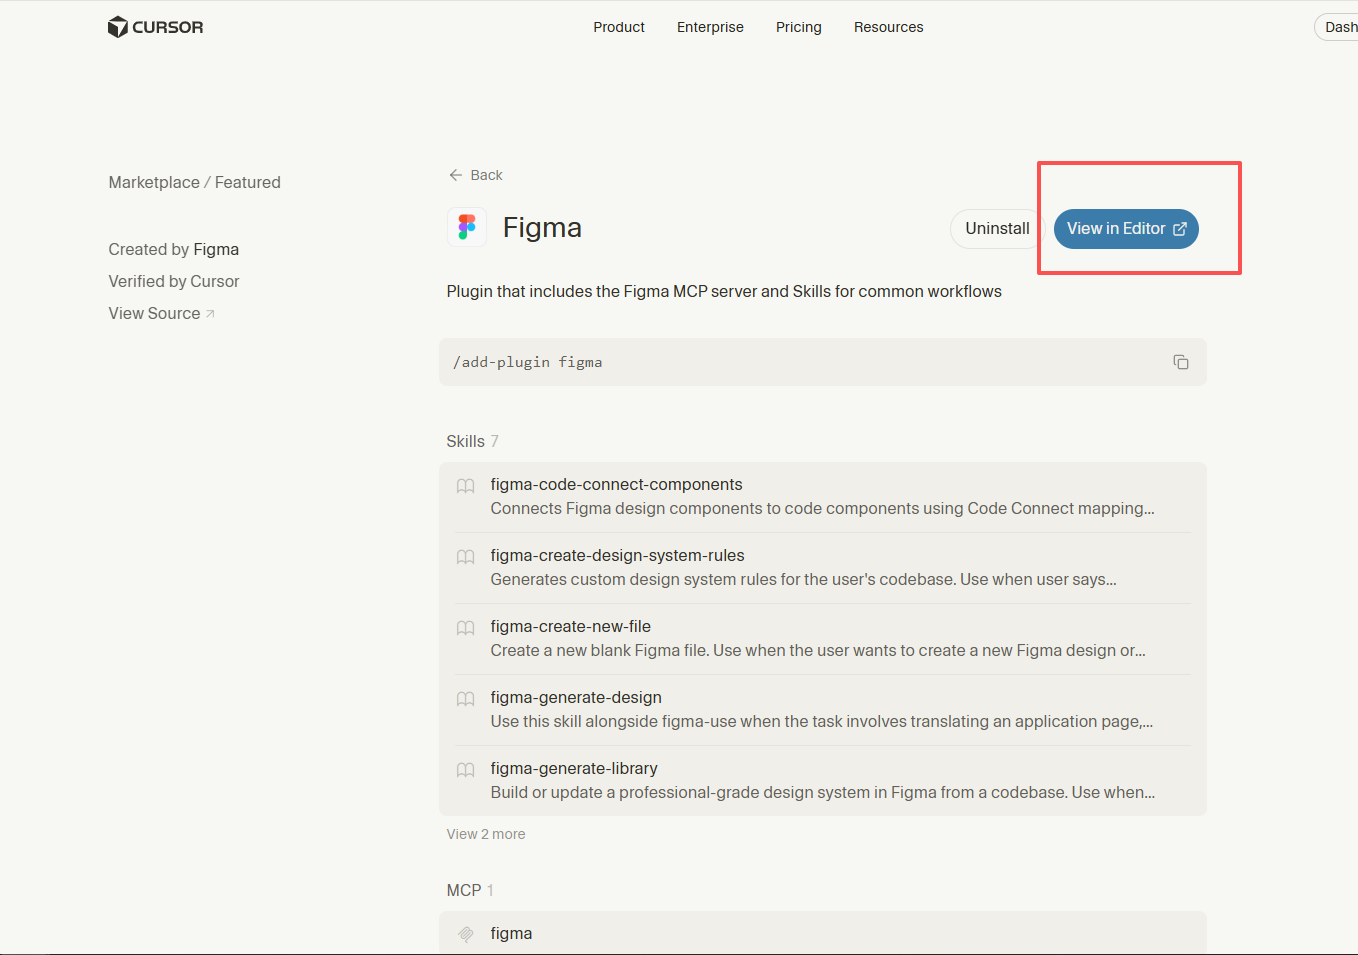Image resolution: width=1358 pixels, height=955 pixels.
Task: Click the Figma plugin title
Action: pyautogui.click(x=542, y=227)
